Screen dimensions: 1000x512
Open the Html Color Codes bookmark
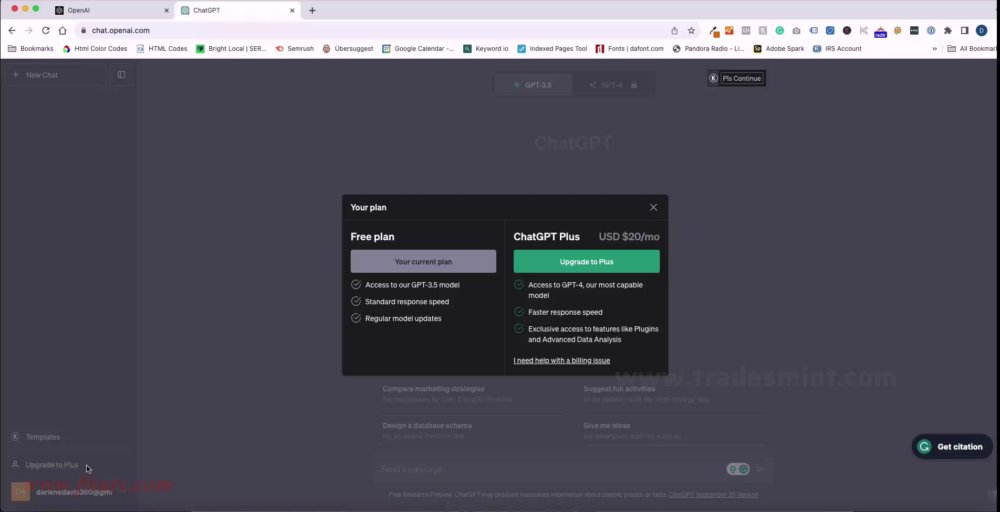pos(94,48)
